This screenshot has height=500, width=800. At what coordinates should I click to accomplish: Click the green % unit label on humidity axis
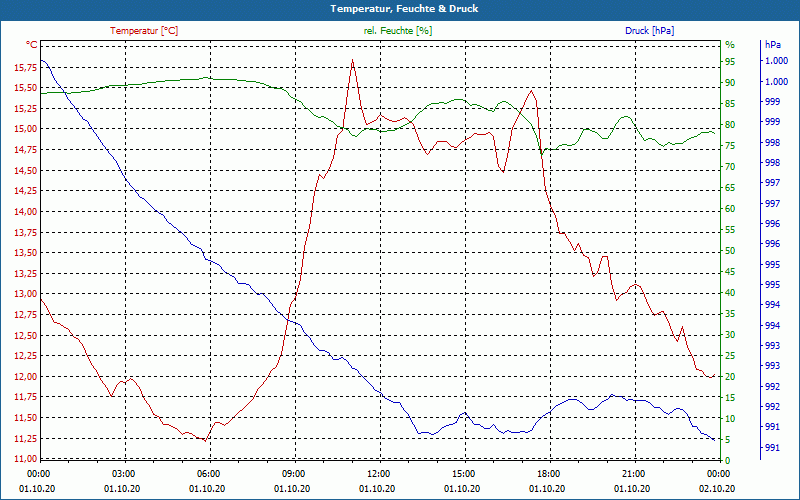point(730,45)
